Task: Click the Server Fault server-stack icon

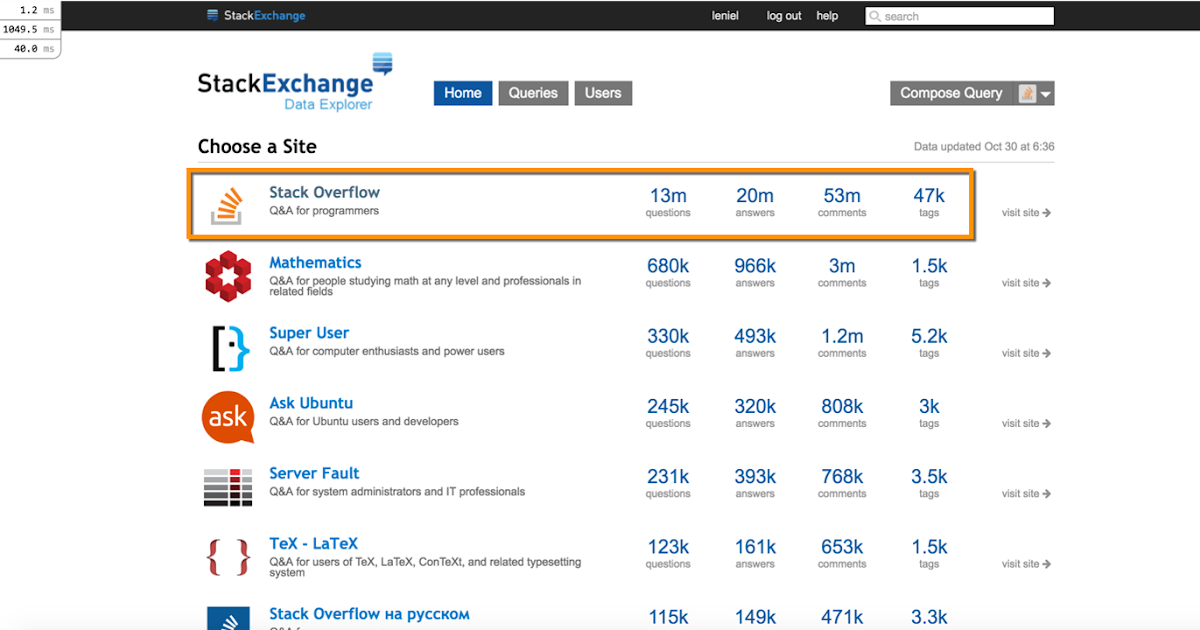Action: pyautogui.click(x=230, y=487)
